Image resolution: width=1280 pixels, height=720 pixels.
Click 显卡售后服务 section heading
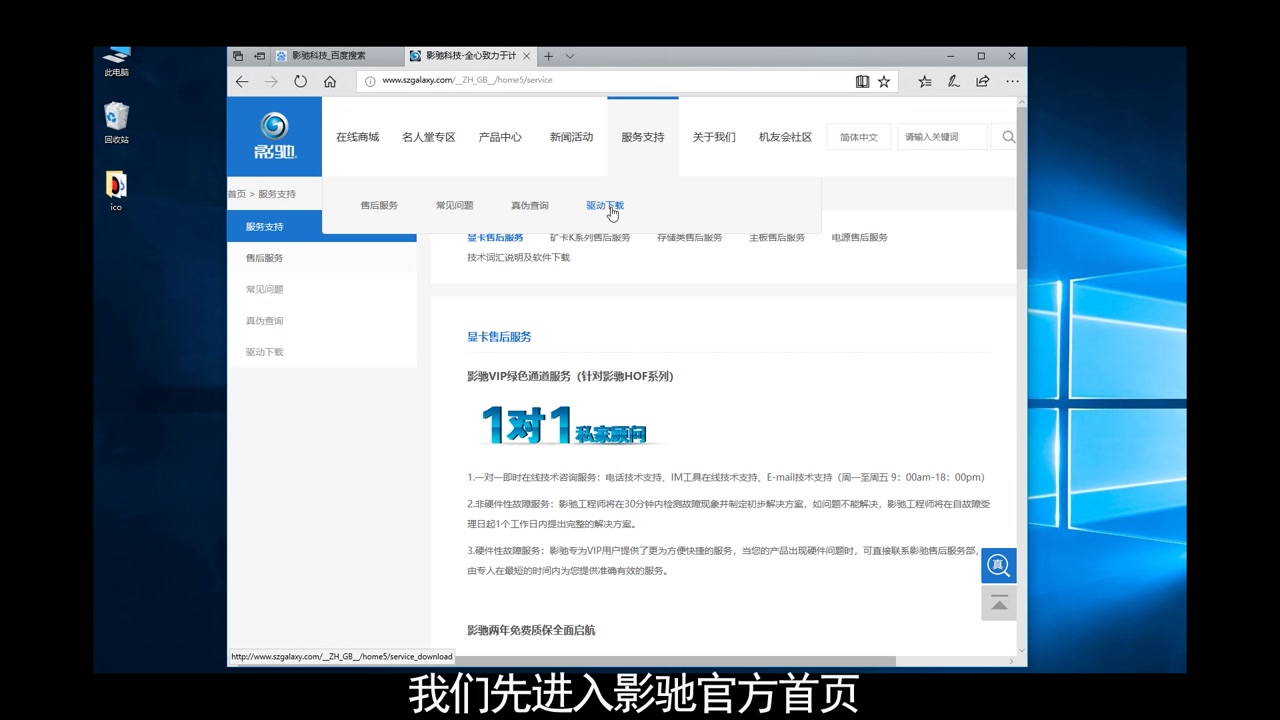click(x=499, y=337)
